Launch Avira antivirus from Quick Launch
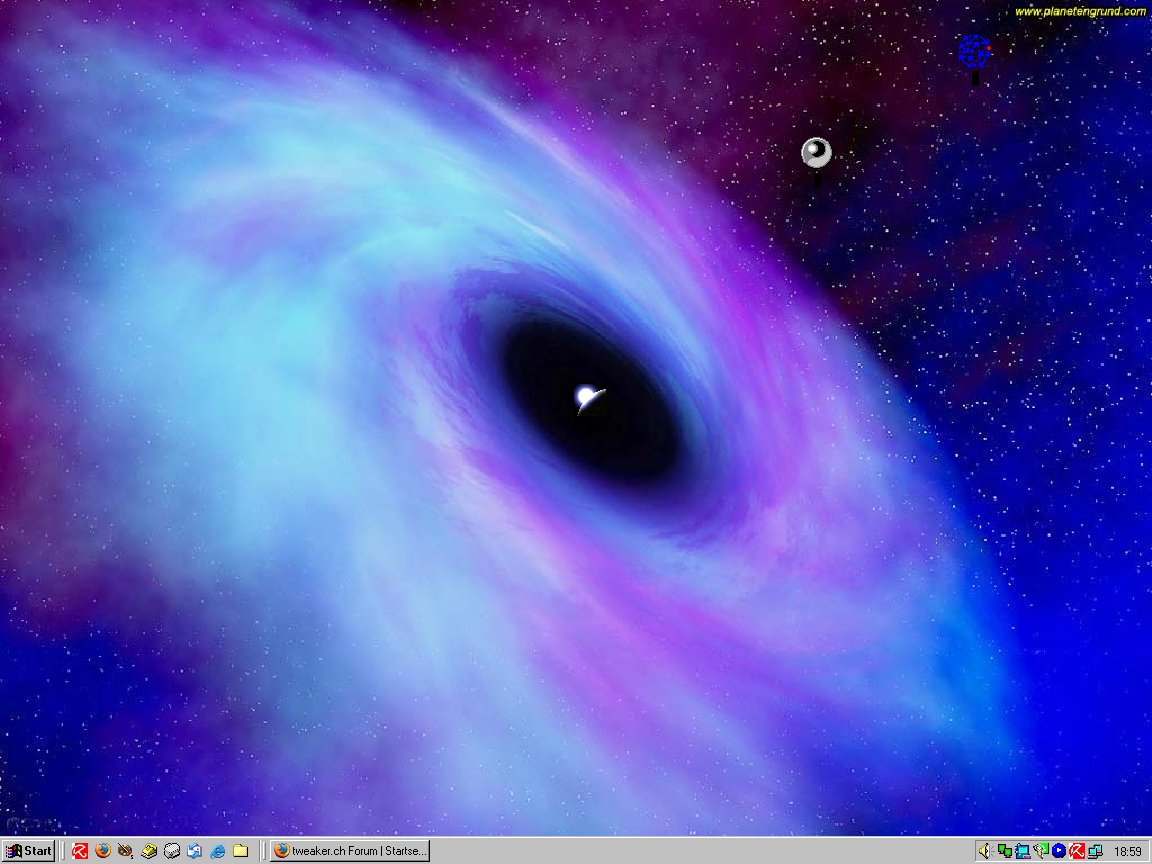This screenshot has width=1152, height=864. (80, 851)
